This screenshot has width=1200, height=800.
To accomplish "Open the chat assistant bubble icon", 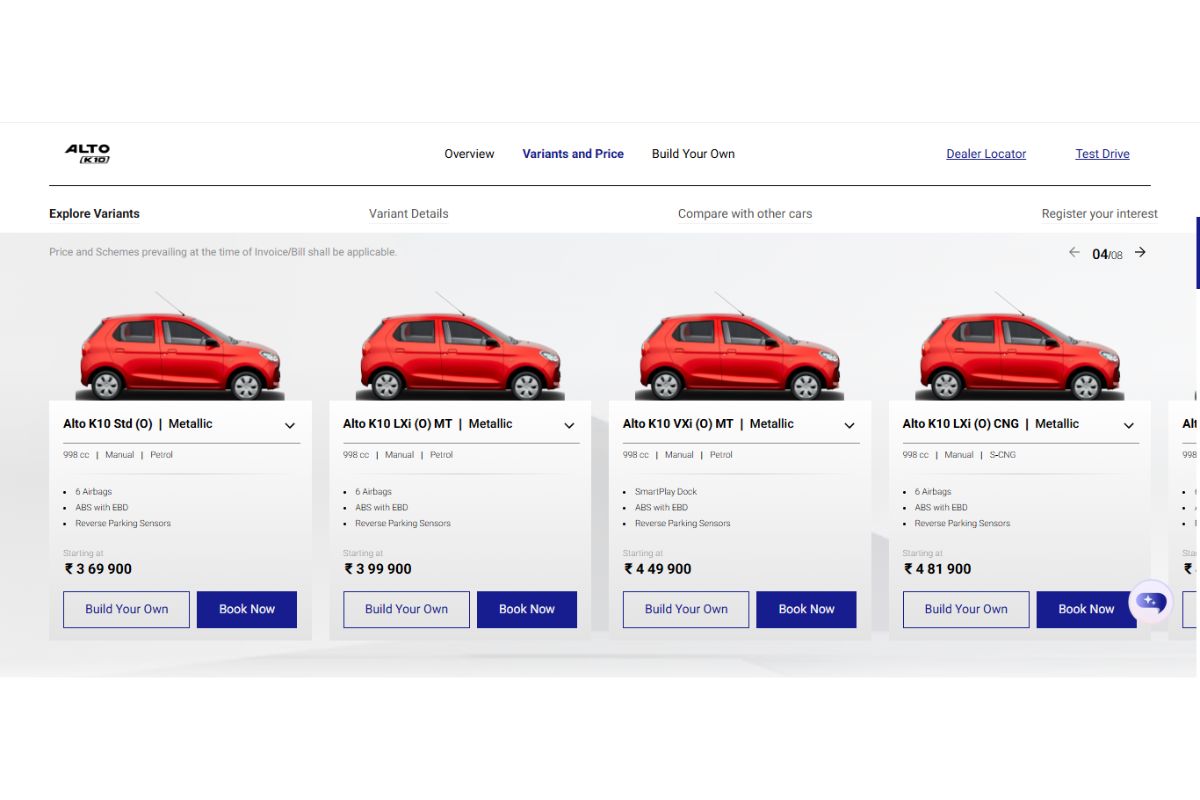I will tap(1150, 602).
